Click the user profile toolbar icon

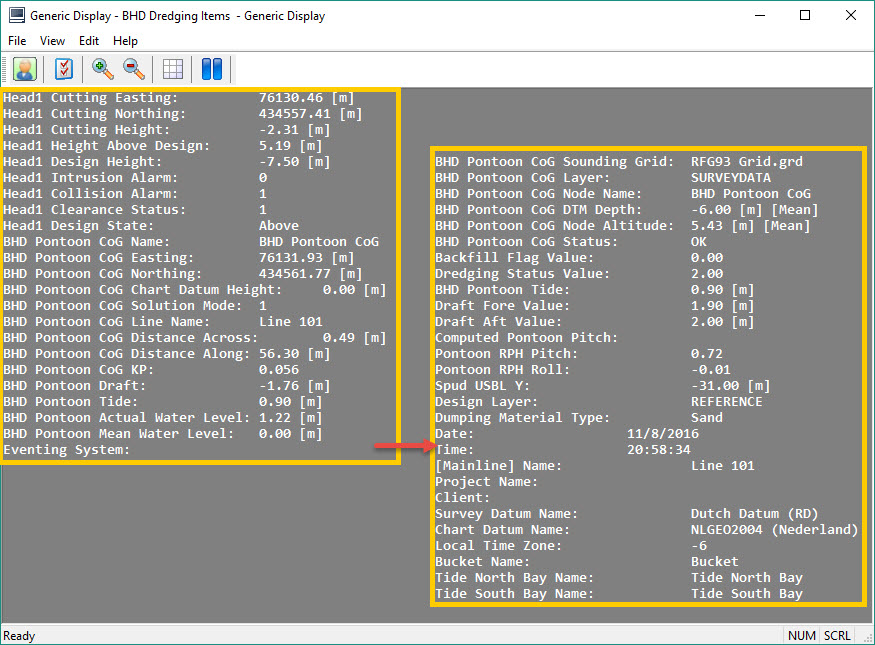[25, 69]
